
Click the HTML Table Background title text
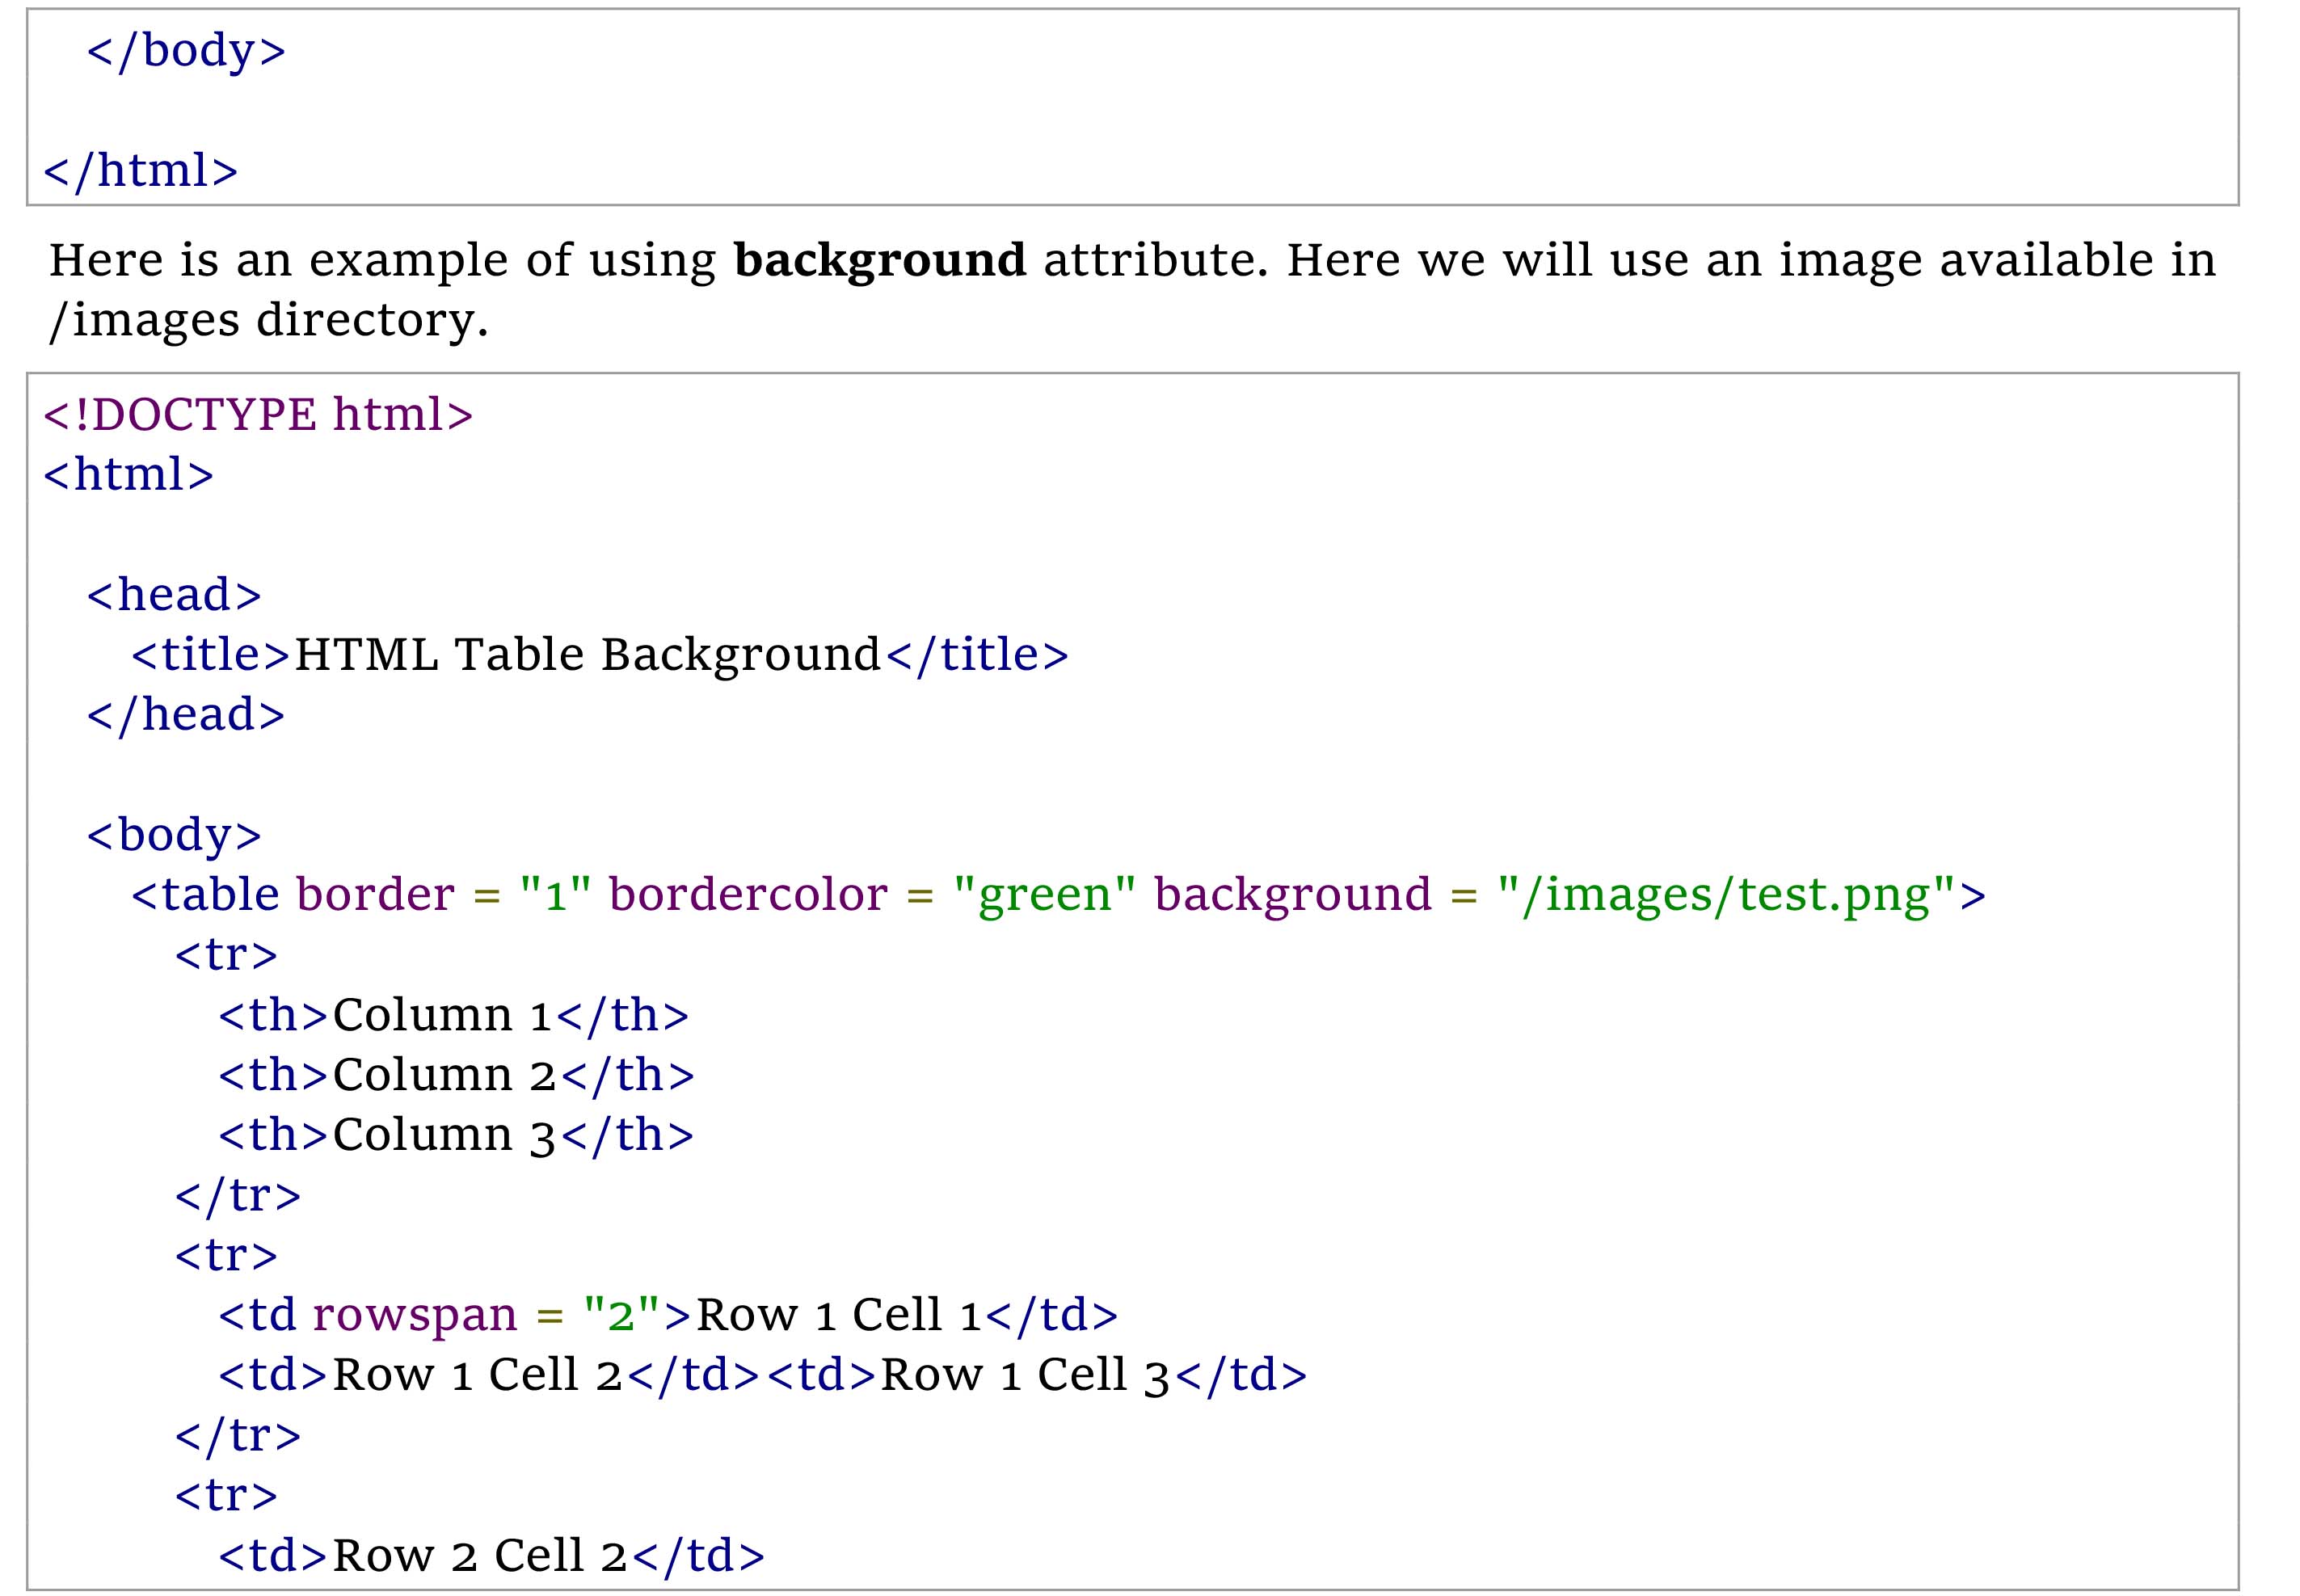coord(587,655)
